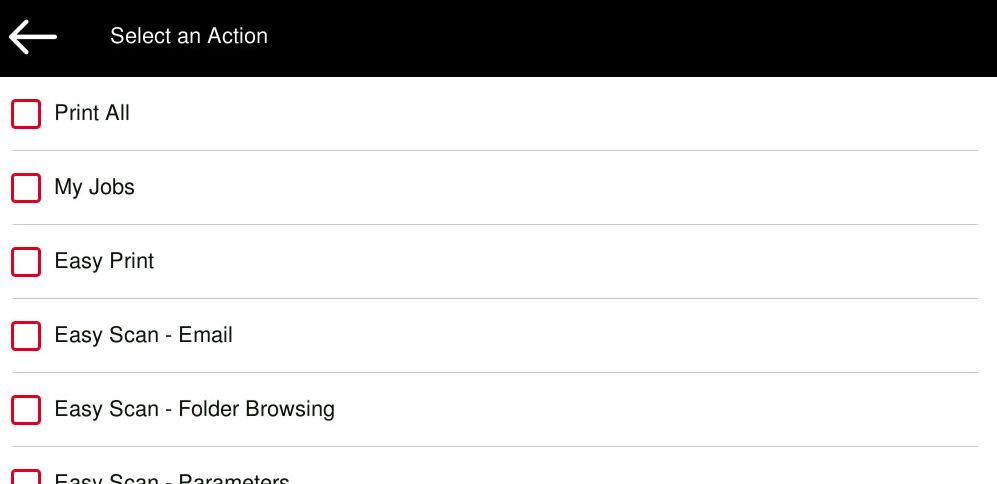Tap the "Easy Scan - Email" label text
The height and width of the screenshot is (484, 997).
[143, 335]
